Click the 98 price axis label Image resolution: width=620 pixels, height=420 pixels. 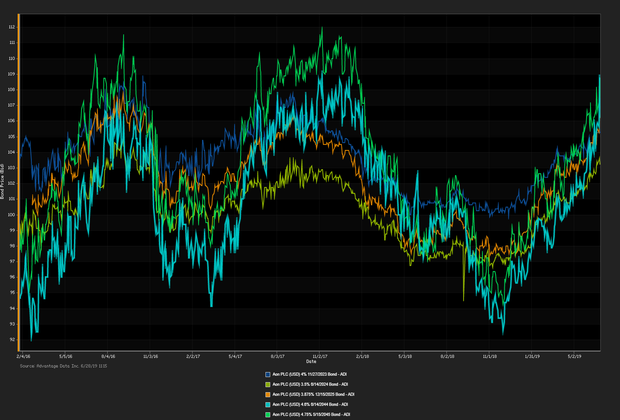[x=12, y=246]
